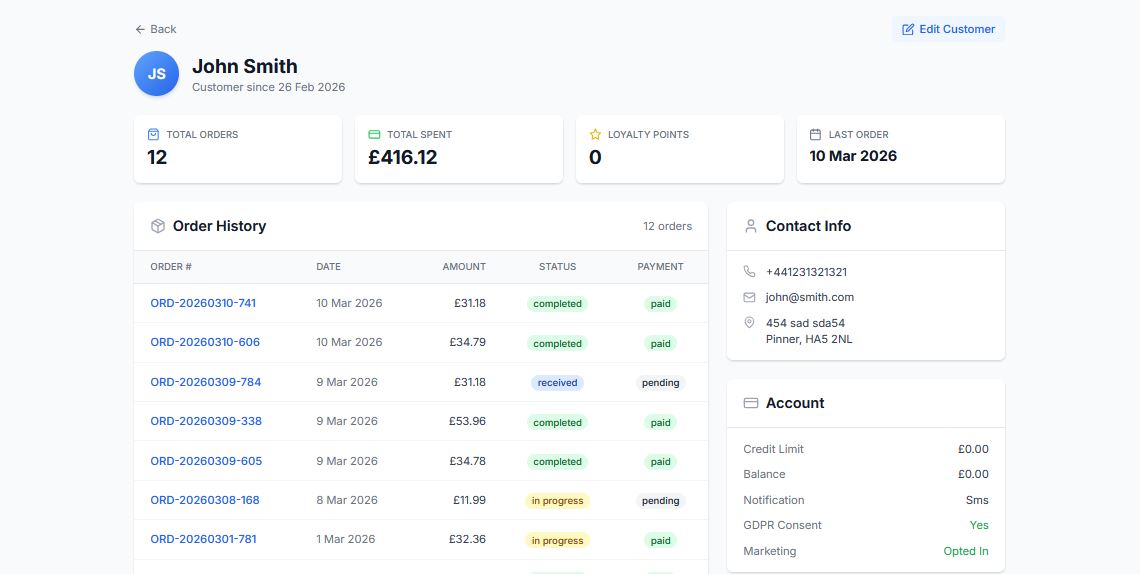Click the envelope icon beside john@smith.com
The width and height of the screenshot is (1140, 574).
coord(750,297)
